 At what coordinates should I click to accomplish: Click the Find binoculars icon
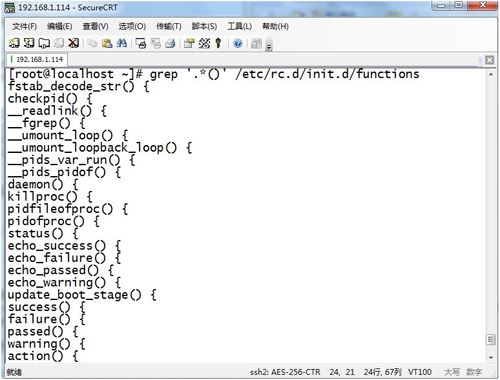pos(122,43)
